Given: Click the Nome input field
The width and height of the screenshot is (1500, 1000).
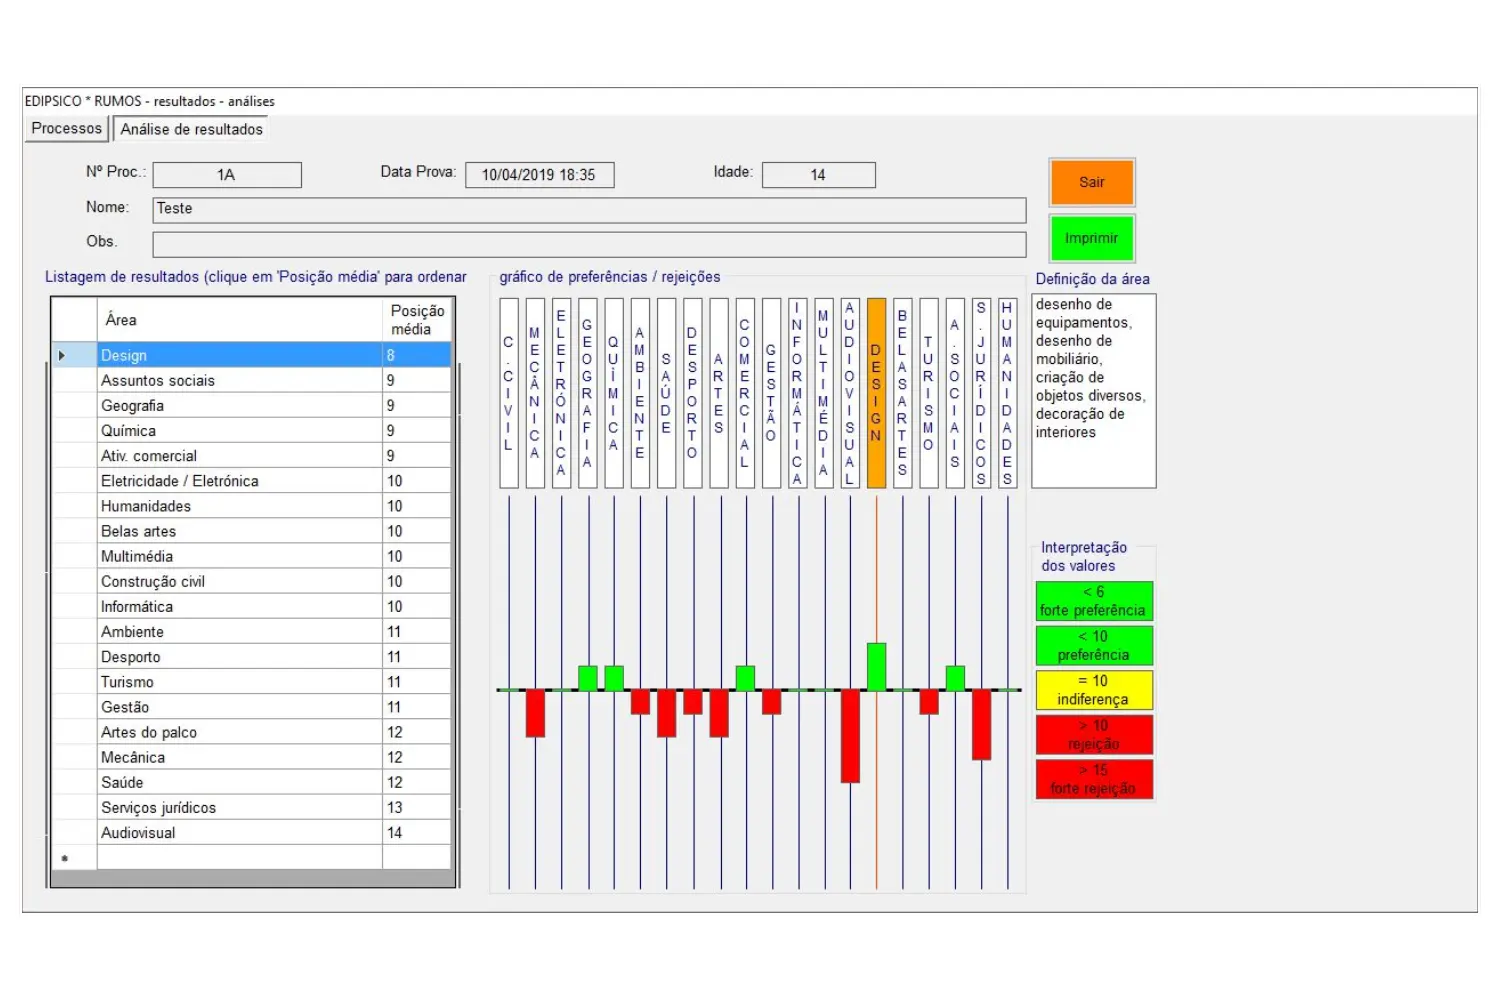Looking at the screenshot, I should point(589,210).
